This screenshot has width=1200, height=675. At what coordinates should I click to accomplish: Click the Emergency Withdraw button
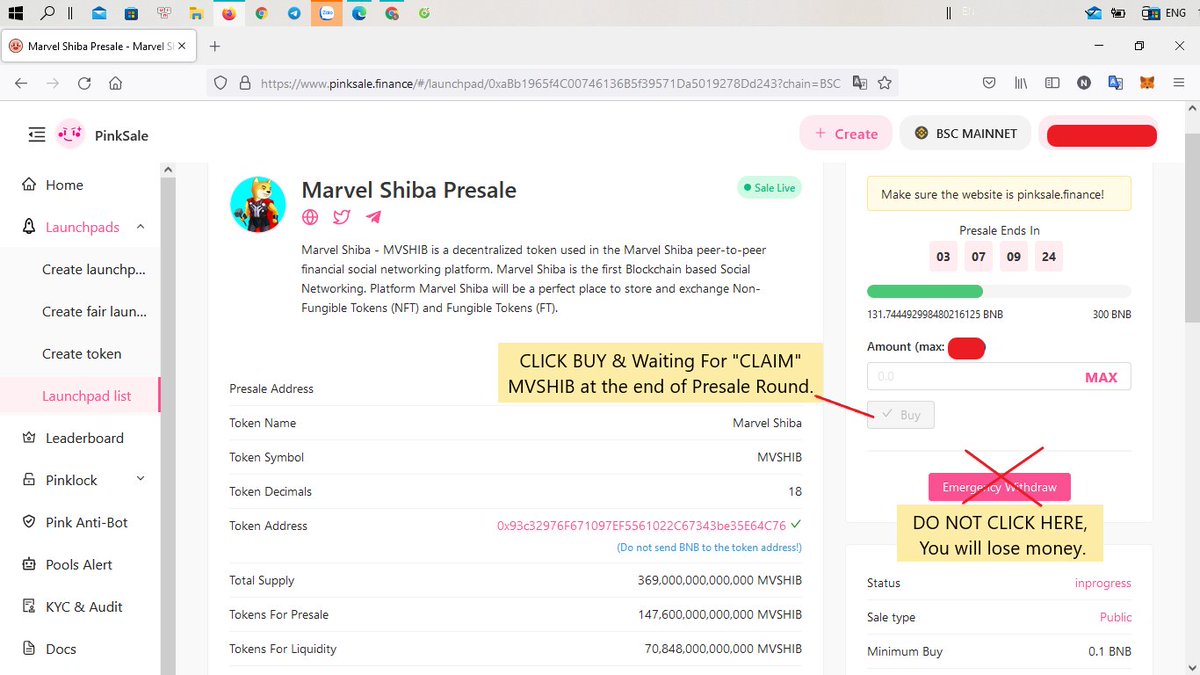999,487
